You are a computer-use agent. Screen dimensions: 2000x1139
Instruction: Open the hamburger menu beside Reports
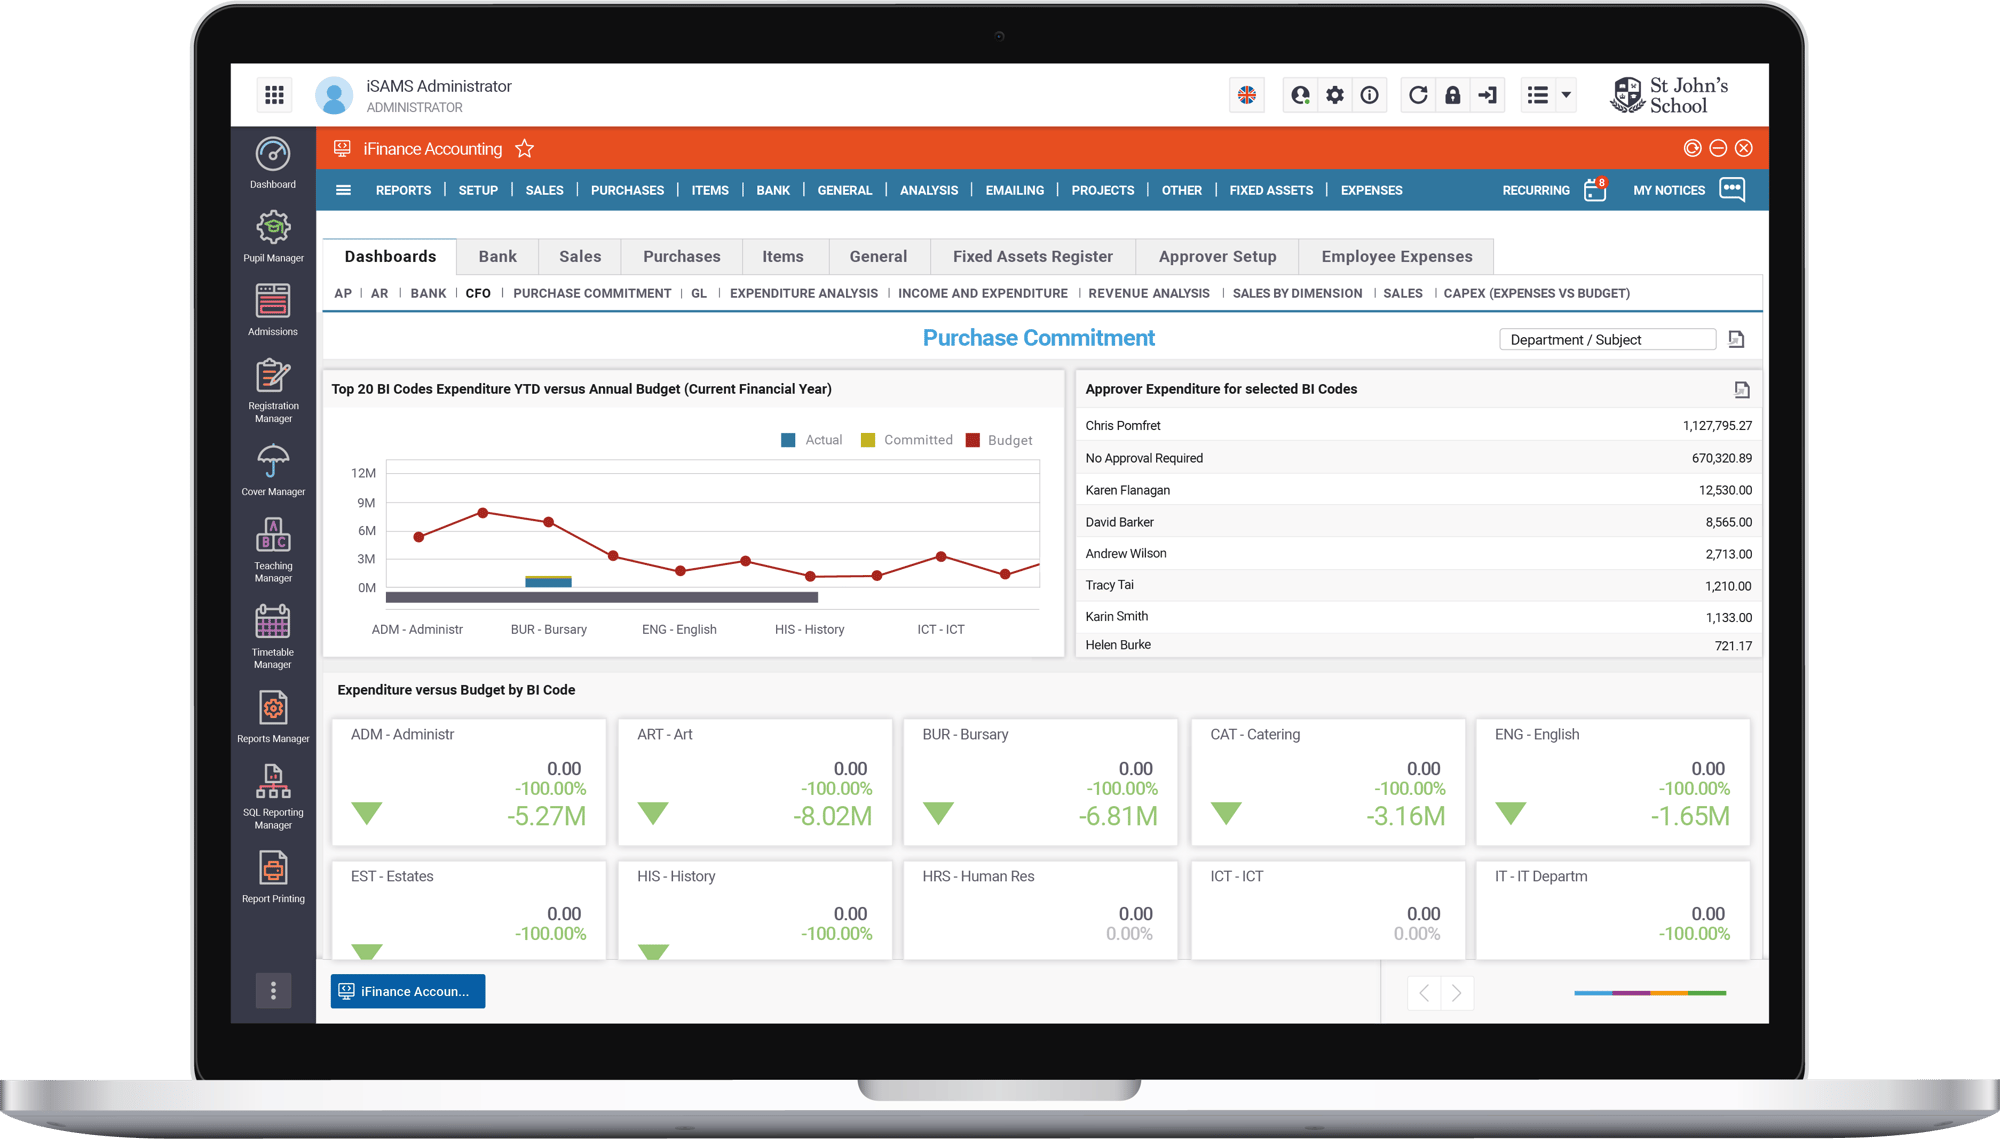pos(344,189)
